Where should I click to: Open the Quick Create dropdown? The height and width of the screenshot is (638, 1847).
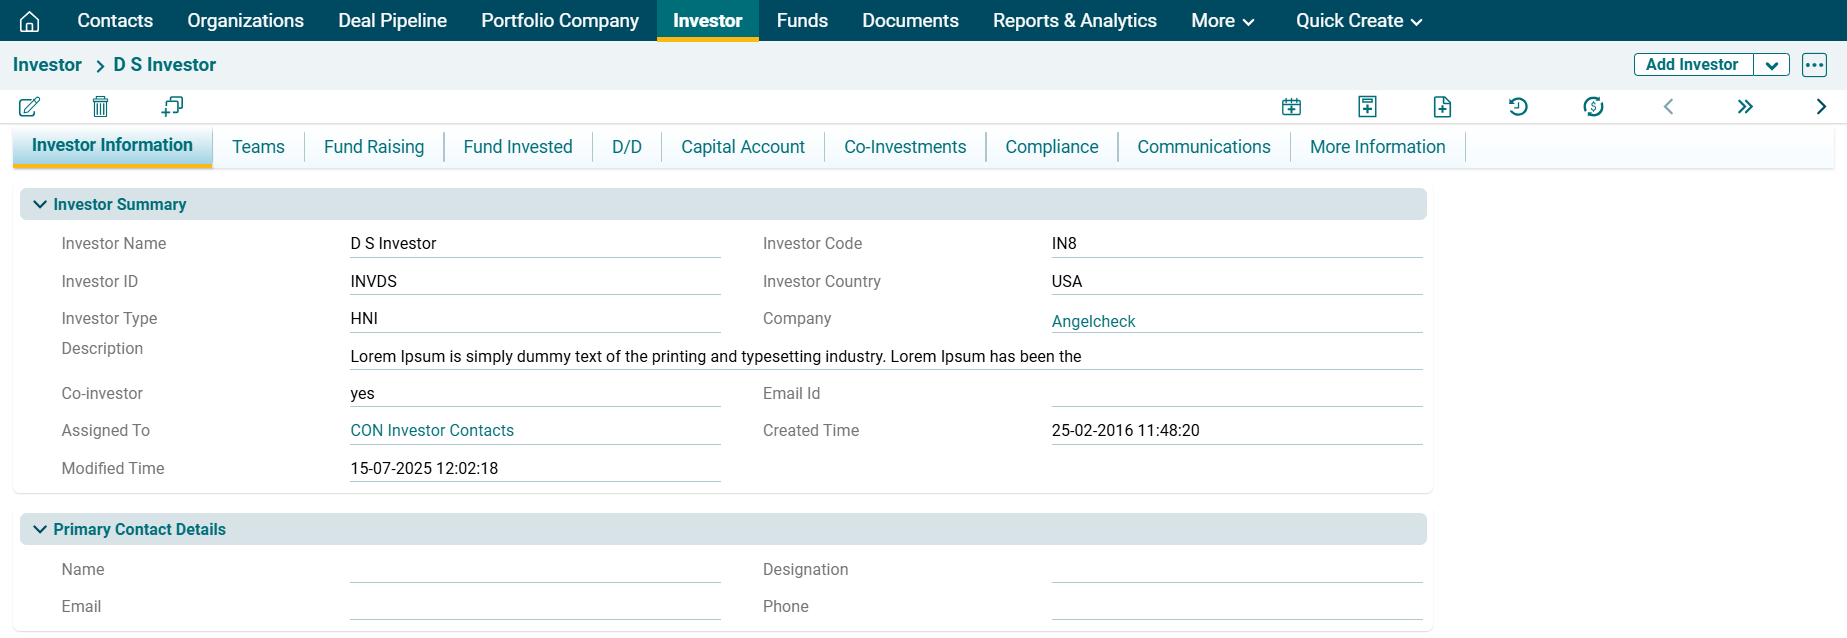click(1358, 21)
